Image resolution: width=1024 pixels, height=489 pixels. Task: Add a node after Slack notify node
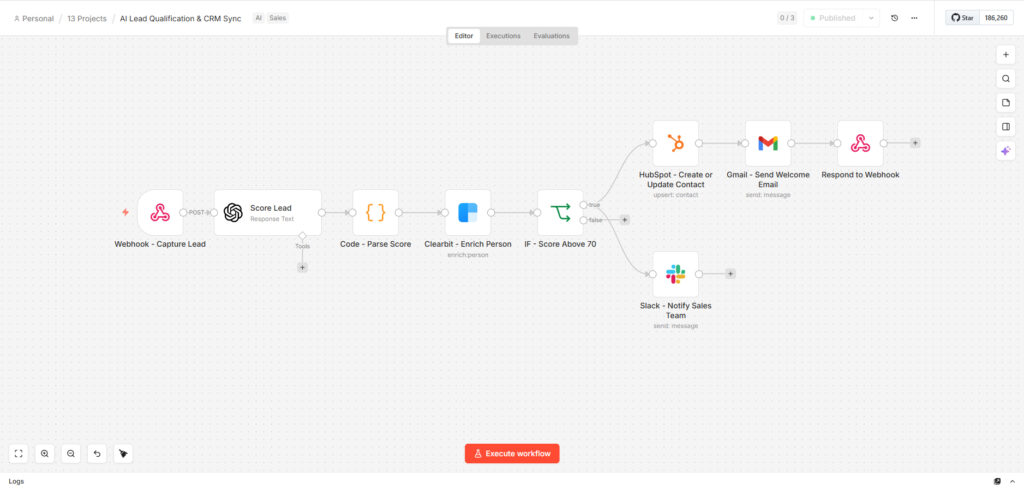pos(730,274)
